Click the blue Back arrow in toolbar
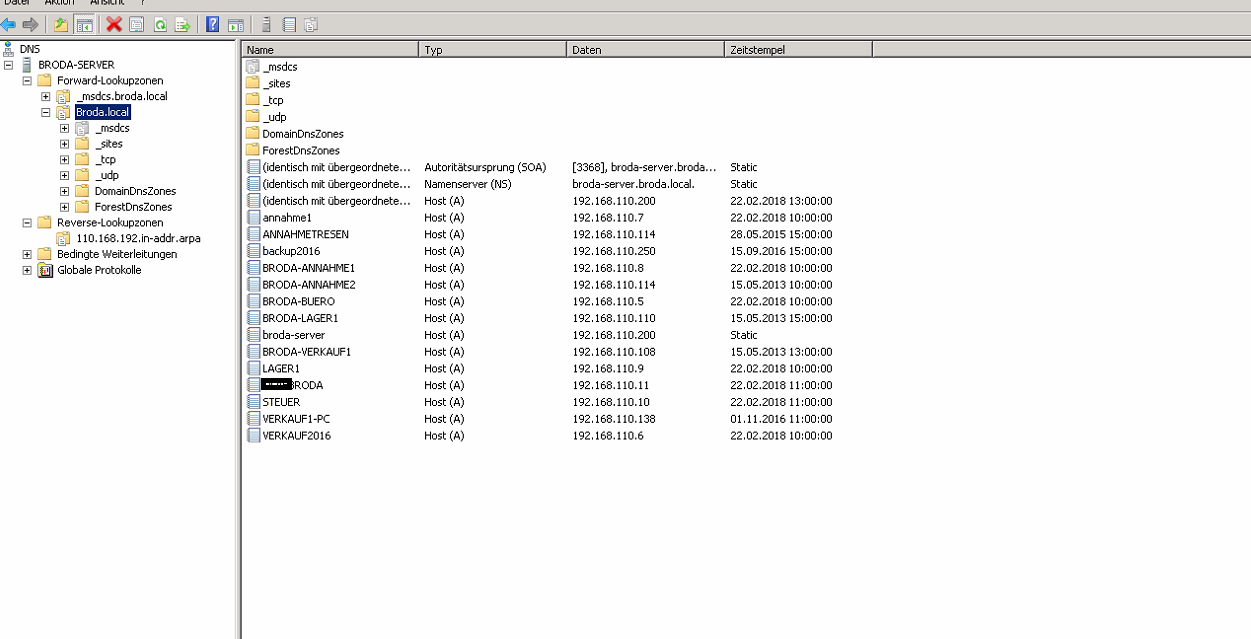The width and height of the screenshot is (1251, 639). click(x=9, y=24)
